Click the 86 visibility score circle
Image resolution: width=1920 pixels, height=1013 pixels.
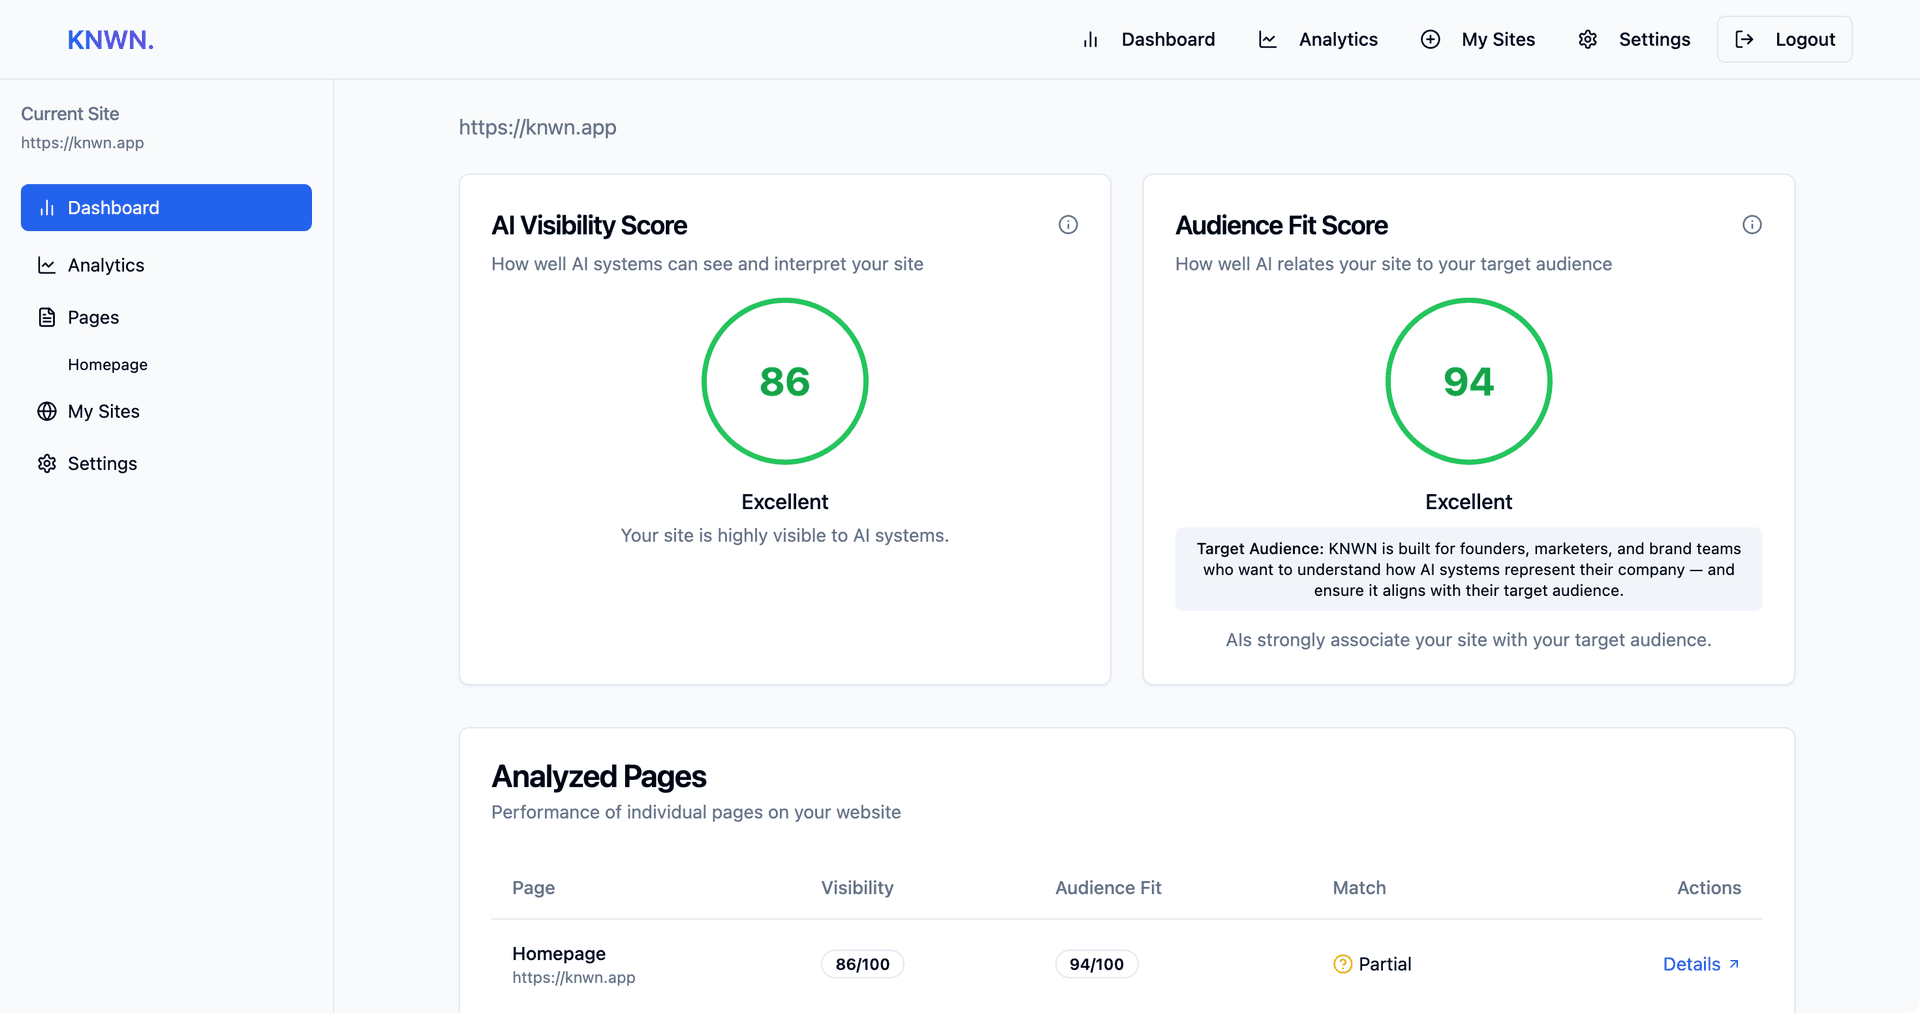(x=785, y=381)
